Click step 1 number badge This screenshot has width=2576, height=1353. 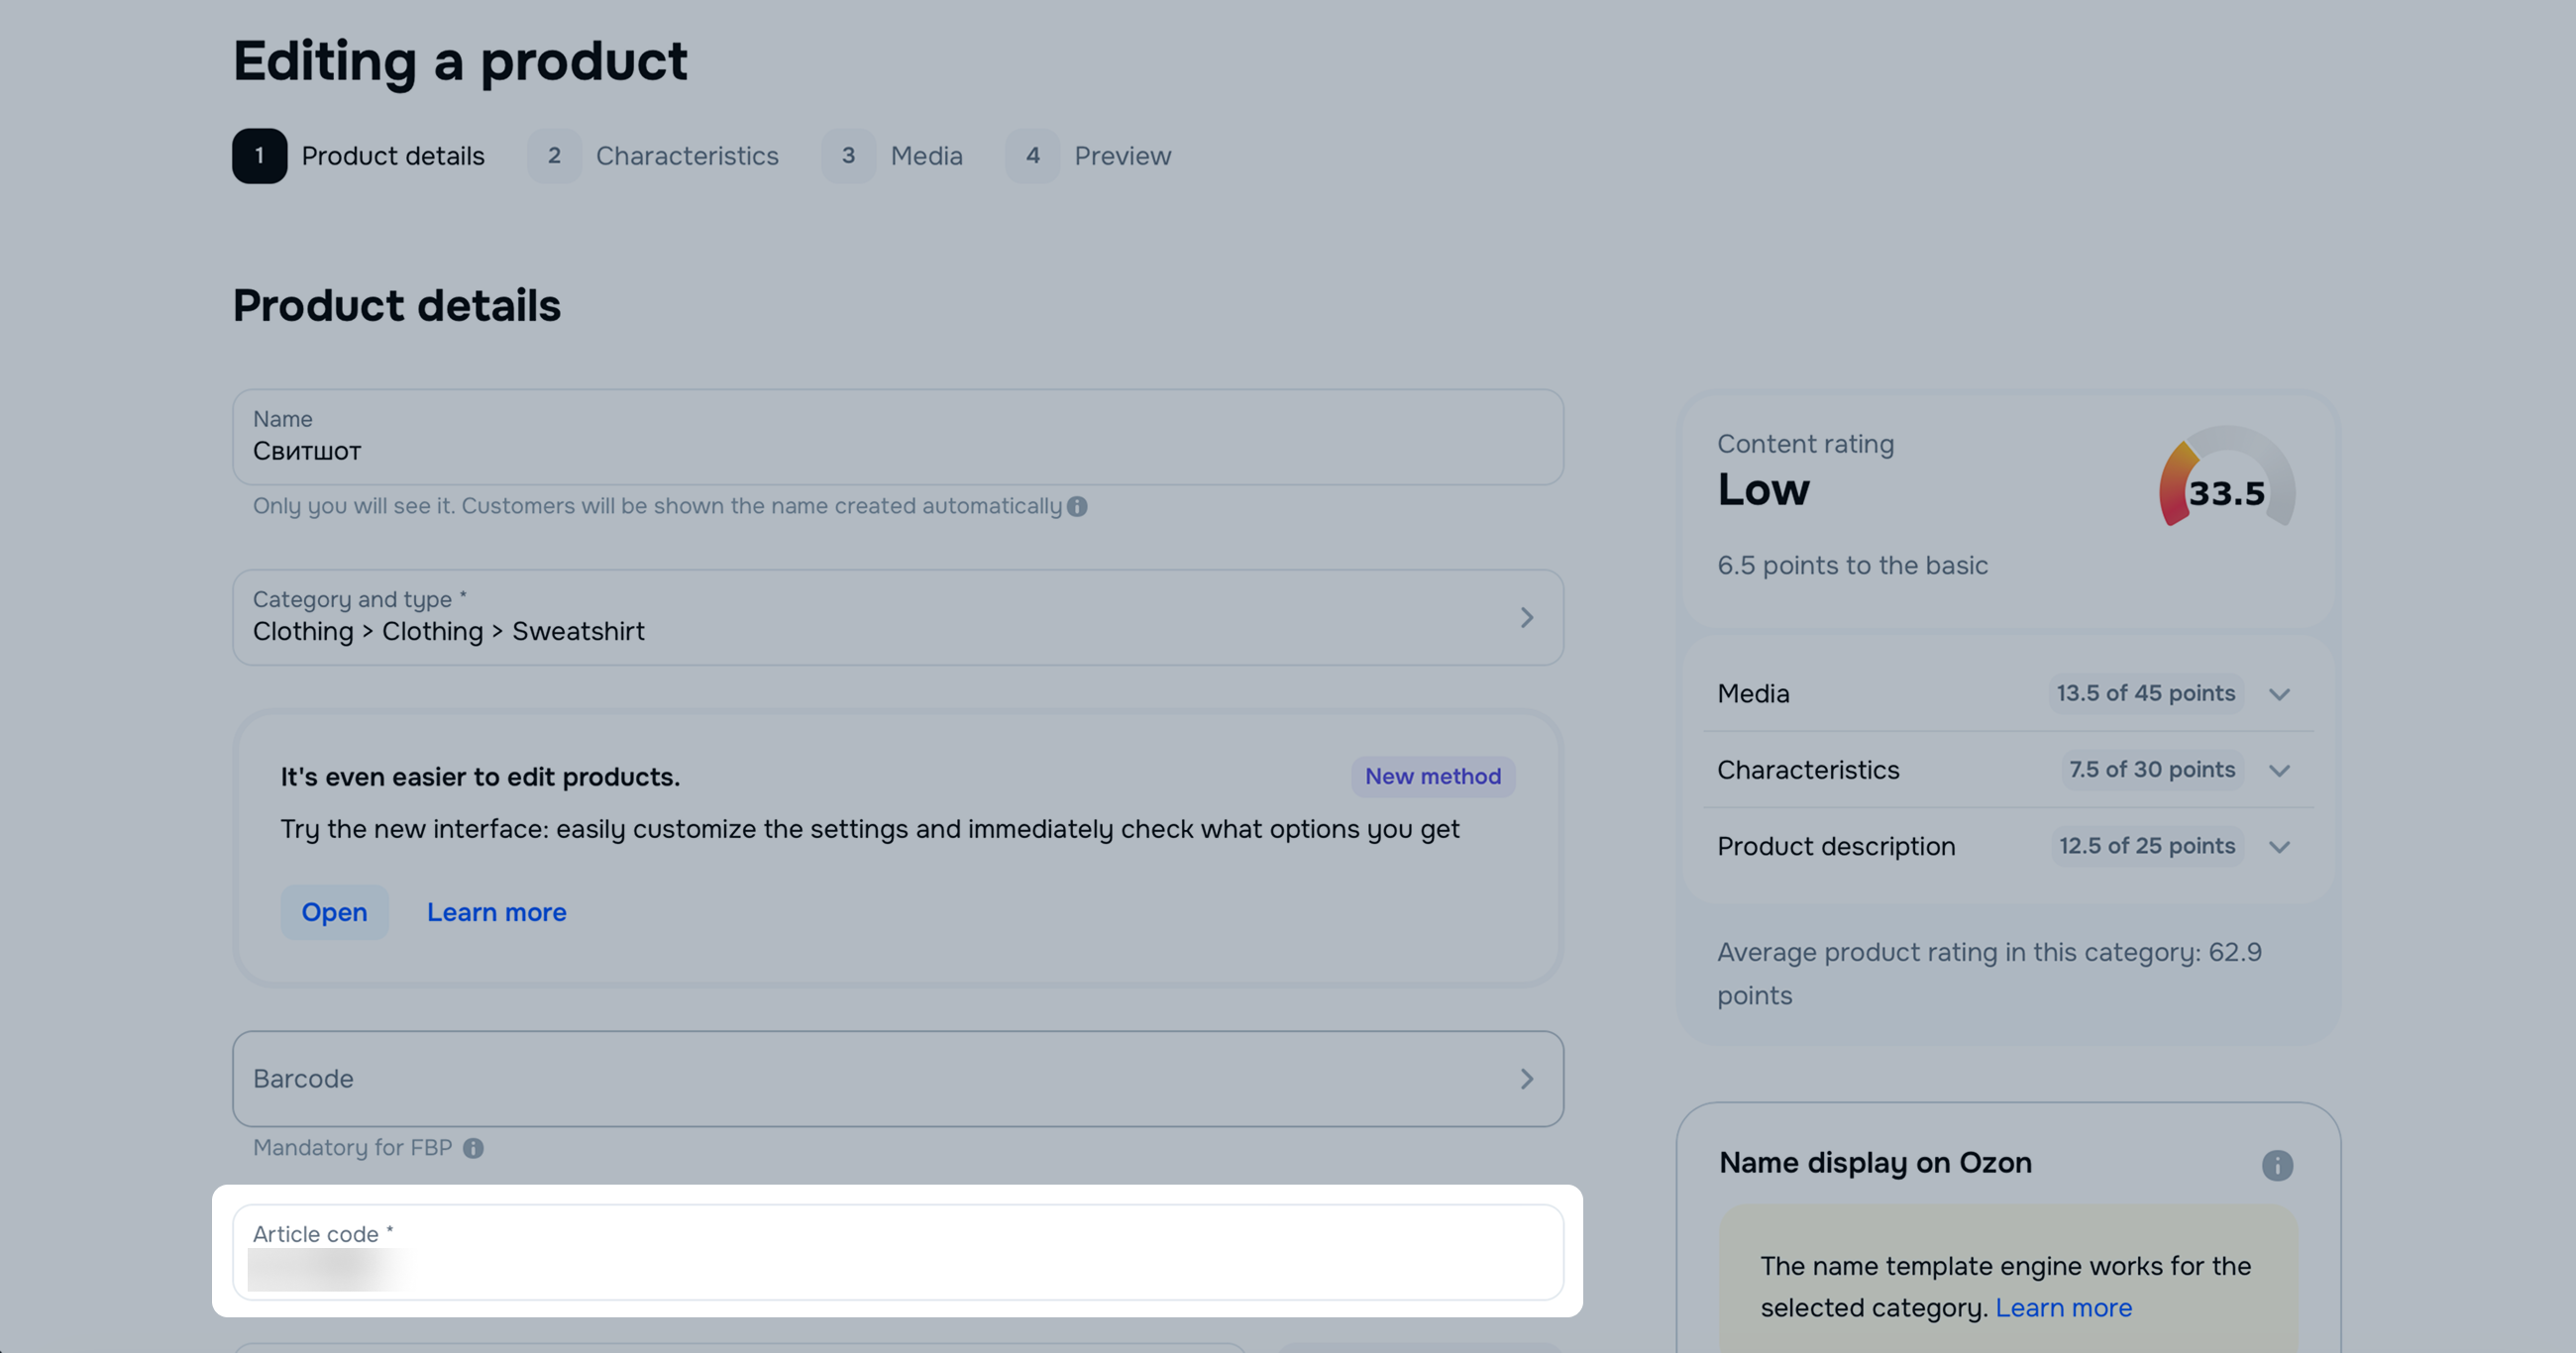click(x=259, y=156)
